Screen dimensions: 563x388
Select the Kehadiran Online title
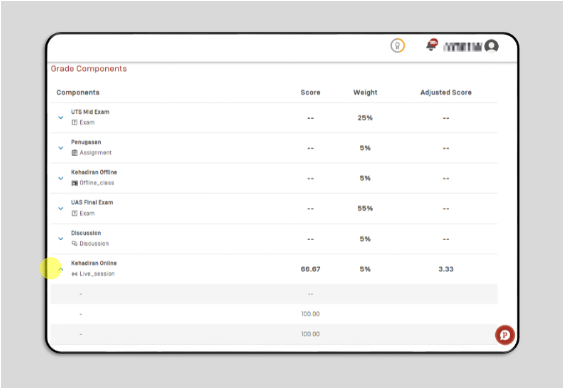pyautogui.click(x=94, y=263)
